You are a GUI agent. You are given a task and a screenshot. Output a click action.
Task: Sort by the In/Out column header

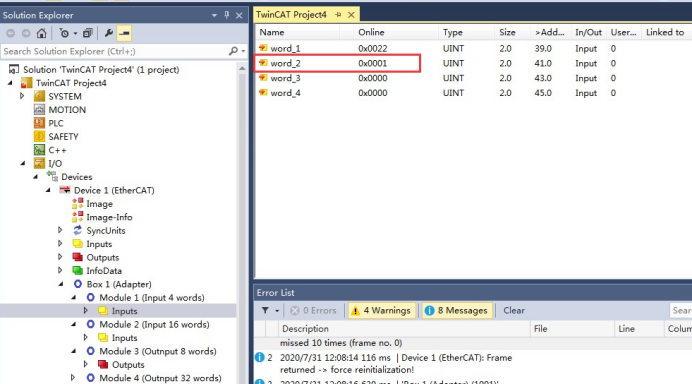pyautogui.click(x=588, y=32)
